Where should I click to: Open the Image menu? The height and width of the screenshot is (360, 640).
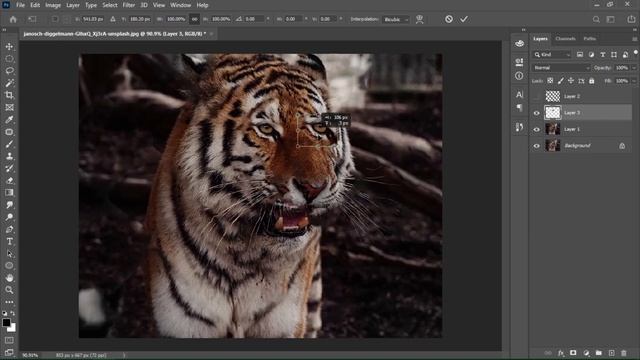(x=53, y=5)
